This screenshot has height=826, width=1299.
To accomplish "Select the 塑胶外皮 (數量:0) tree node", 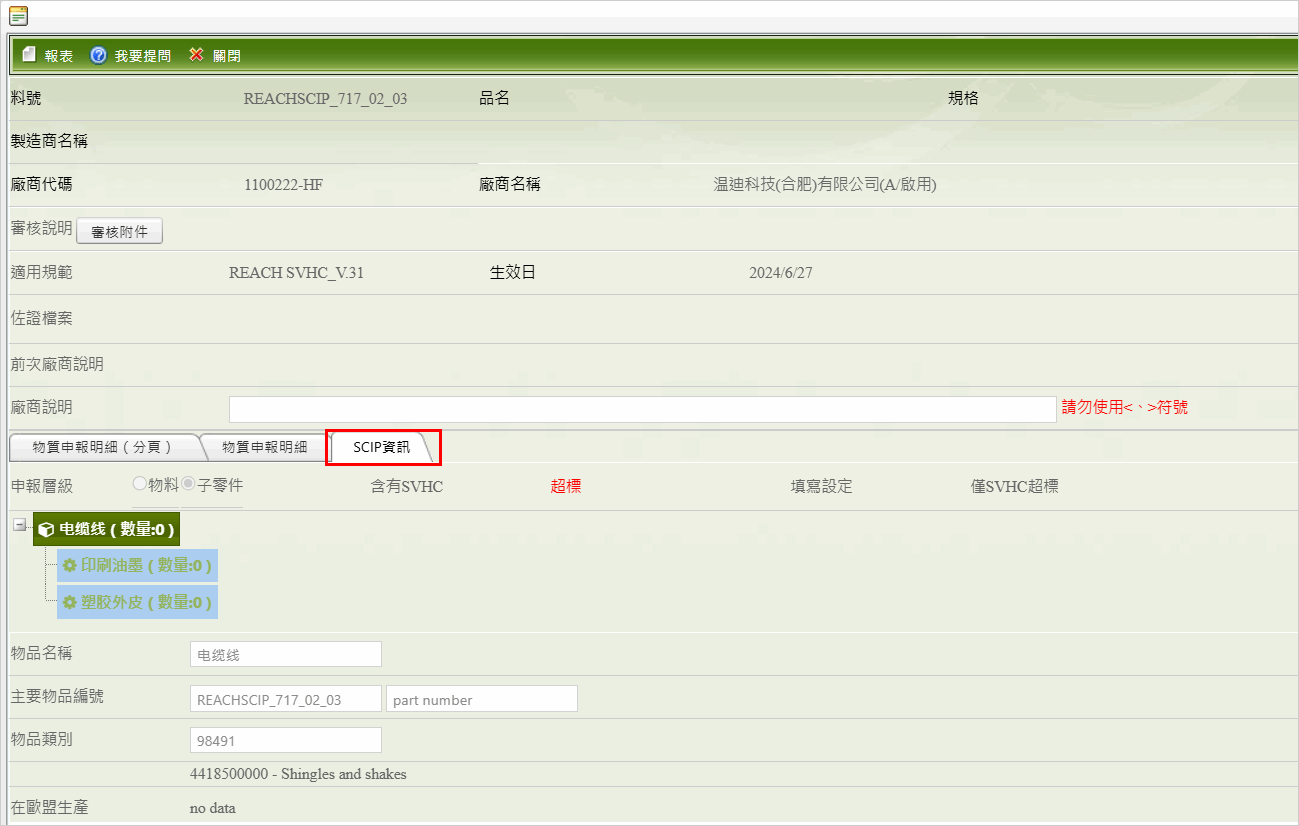I will point(137,602).
